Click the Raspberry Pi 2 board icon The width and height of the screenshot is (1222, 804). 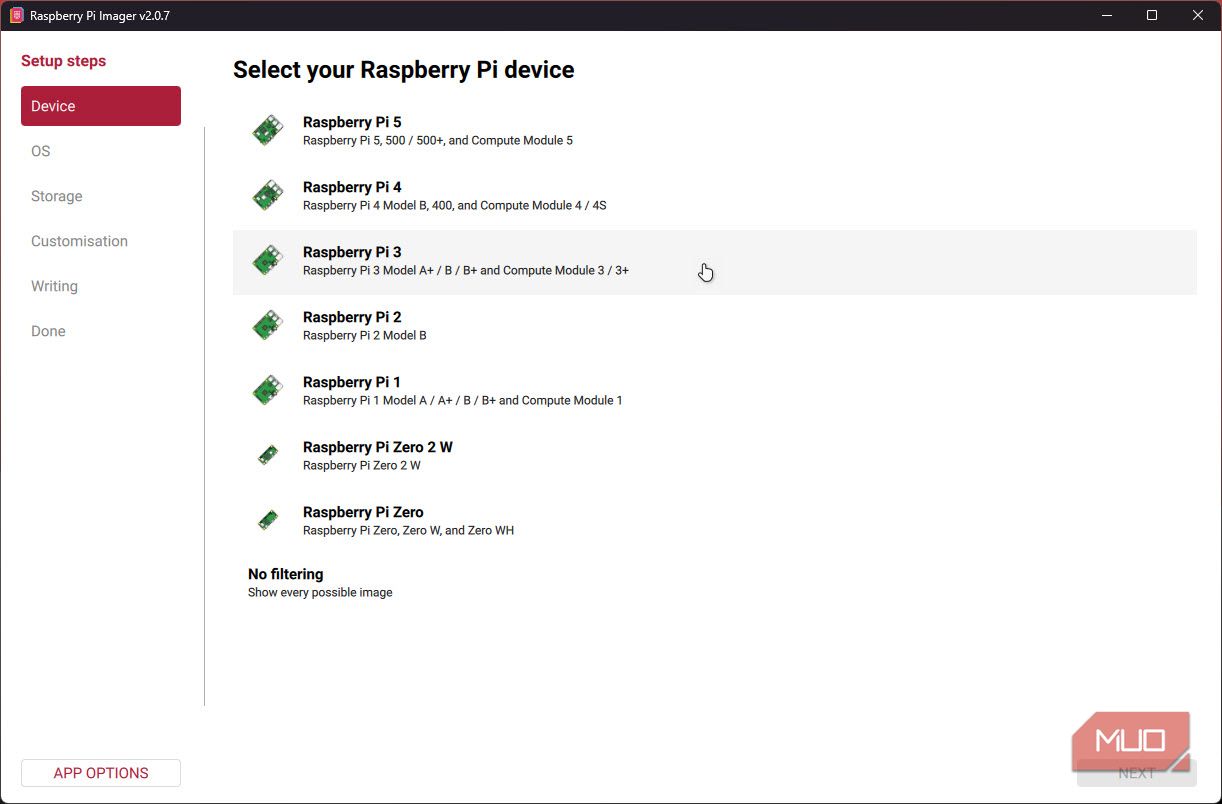tap(267, 326)
